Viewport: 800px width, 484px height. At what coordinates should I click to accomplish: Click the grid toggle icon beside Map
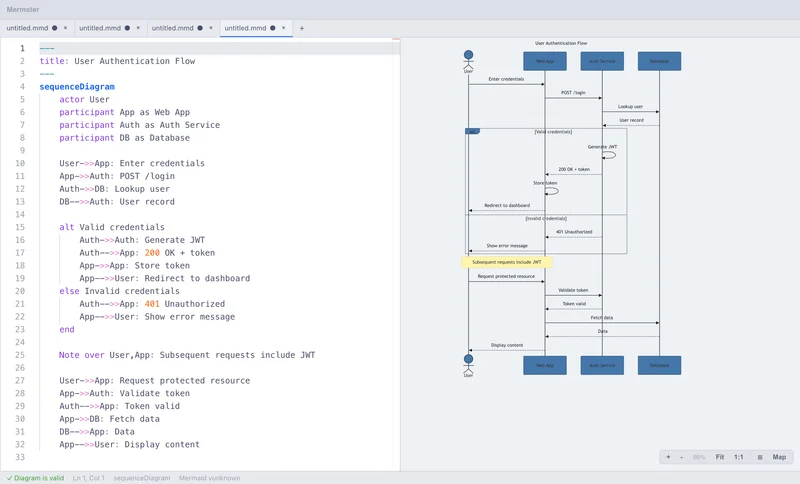tap(760, 457)
